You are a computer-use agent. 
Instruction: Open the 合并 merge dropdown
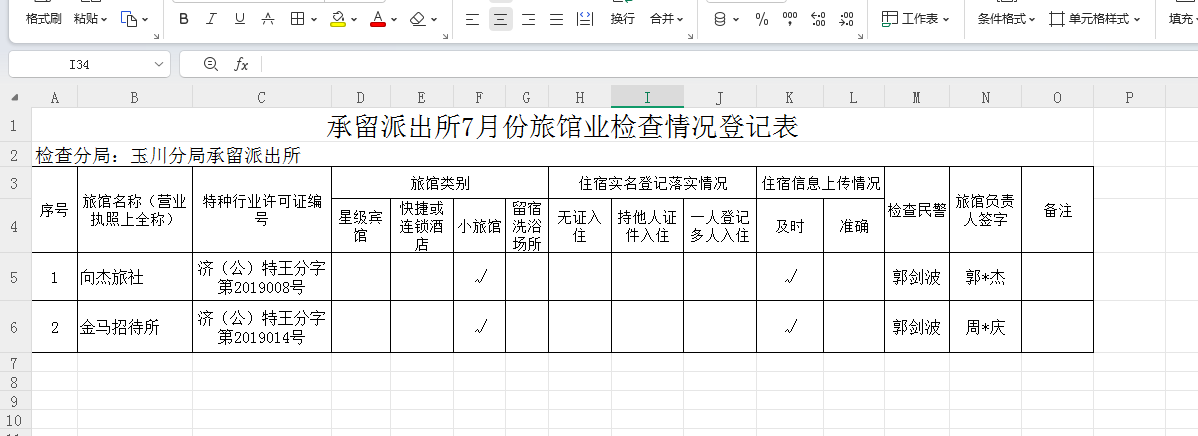tap(667, 19)
